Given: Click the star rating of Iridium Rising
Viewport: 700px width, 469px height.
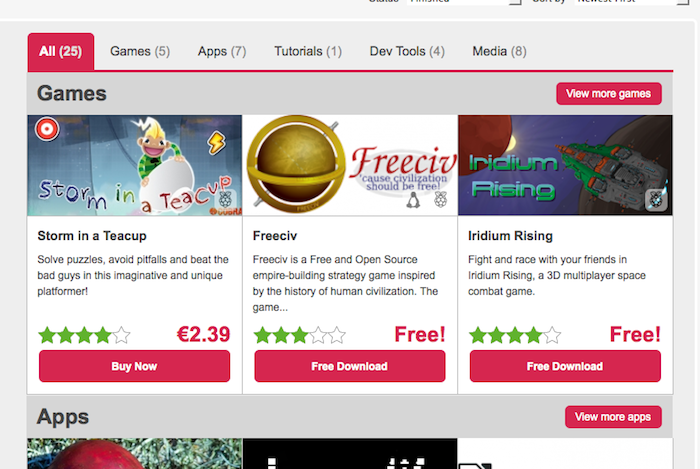Looking at the screenshot, I should pos(515,335).
